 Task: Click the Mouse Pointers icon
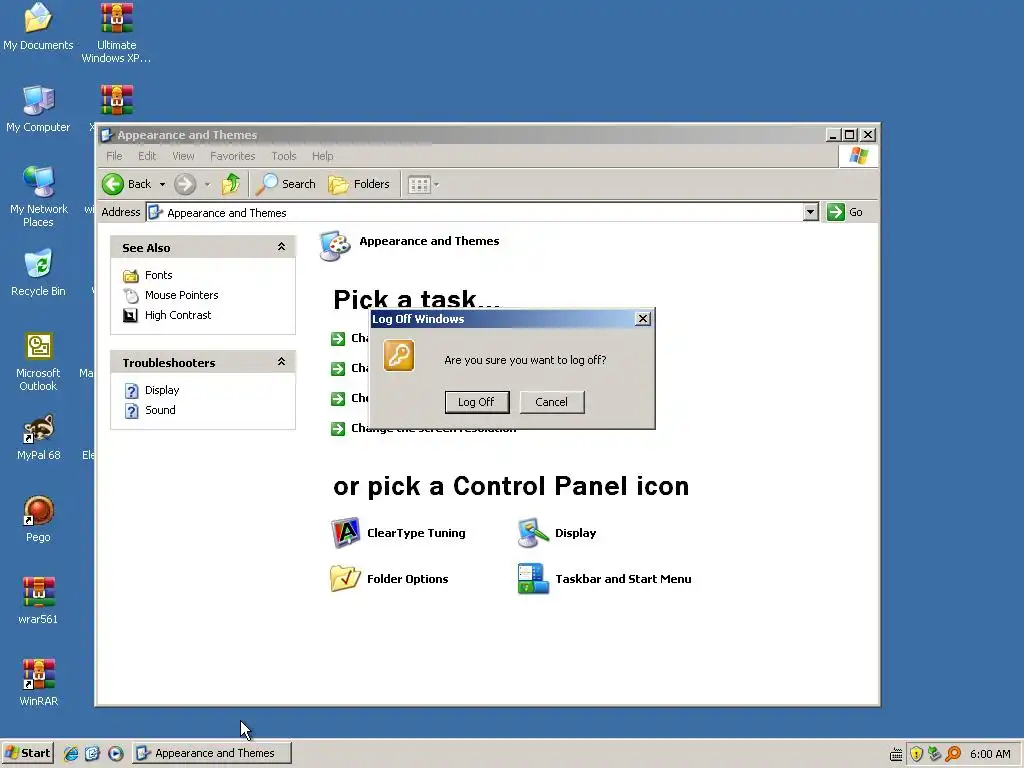tap(131, 296)
